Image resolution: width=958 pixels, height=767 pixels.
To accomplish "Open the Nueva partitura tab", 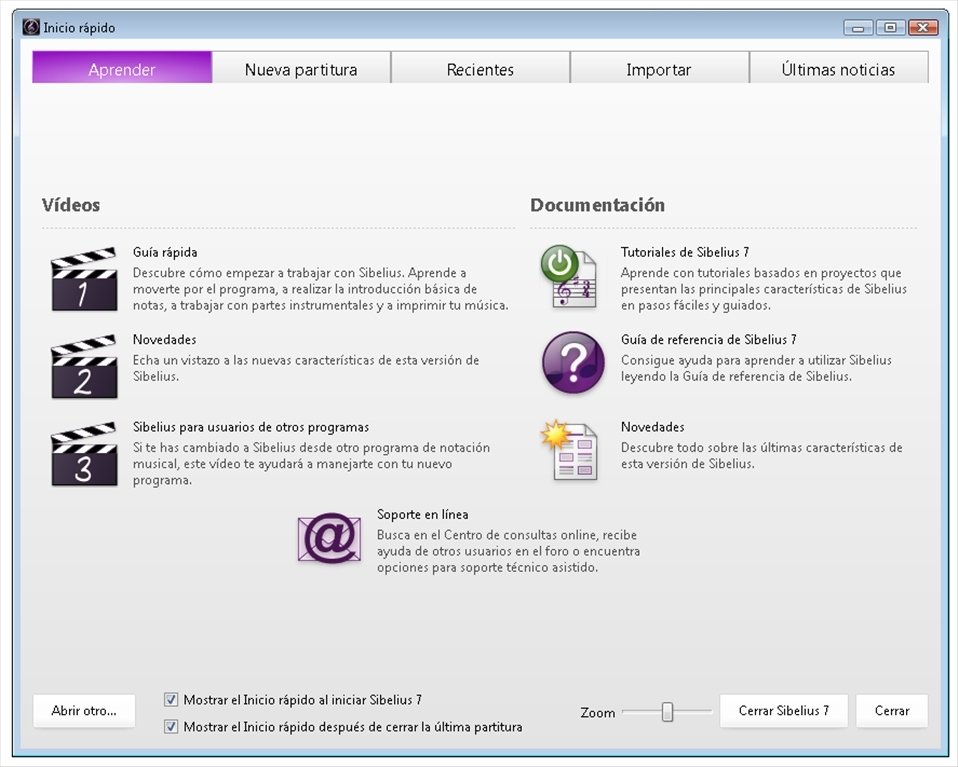I will point(301,67).
